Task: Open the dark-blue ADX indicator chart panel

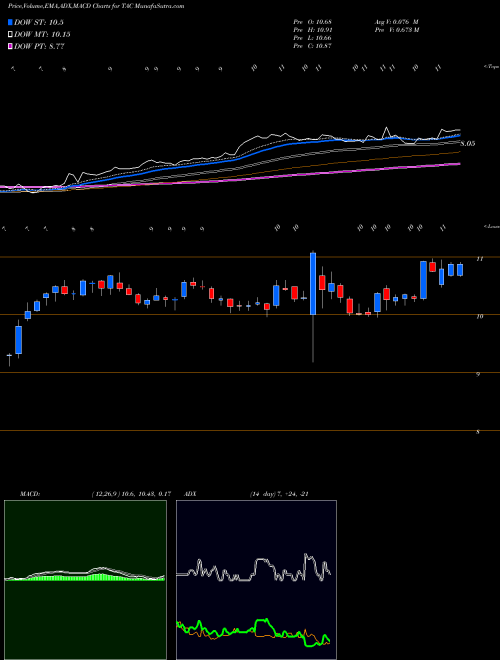Action: (x=256, y=580)
